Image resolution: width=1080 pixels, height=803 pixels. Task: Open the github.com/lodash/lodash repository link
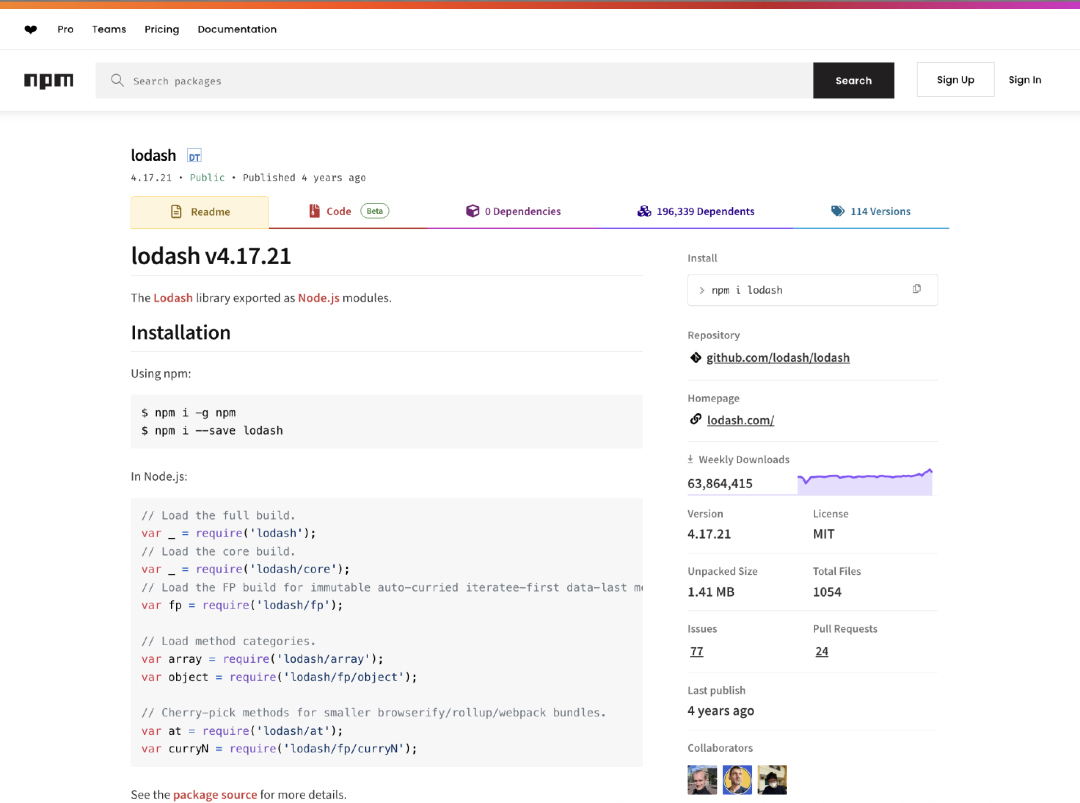[778, 357]
